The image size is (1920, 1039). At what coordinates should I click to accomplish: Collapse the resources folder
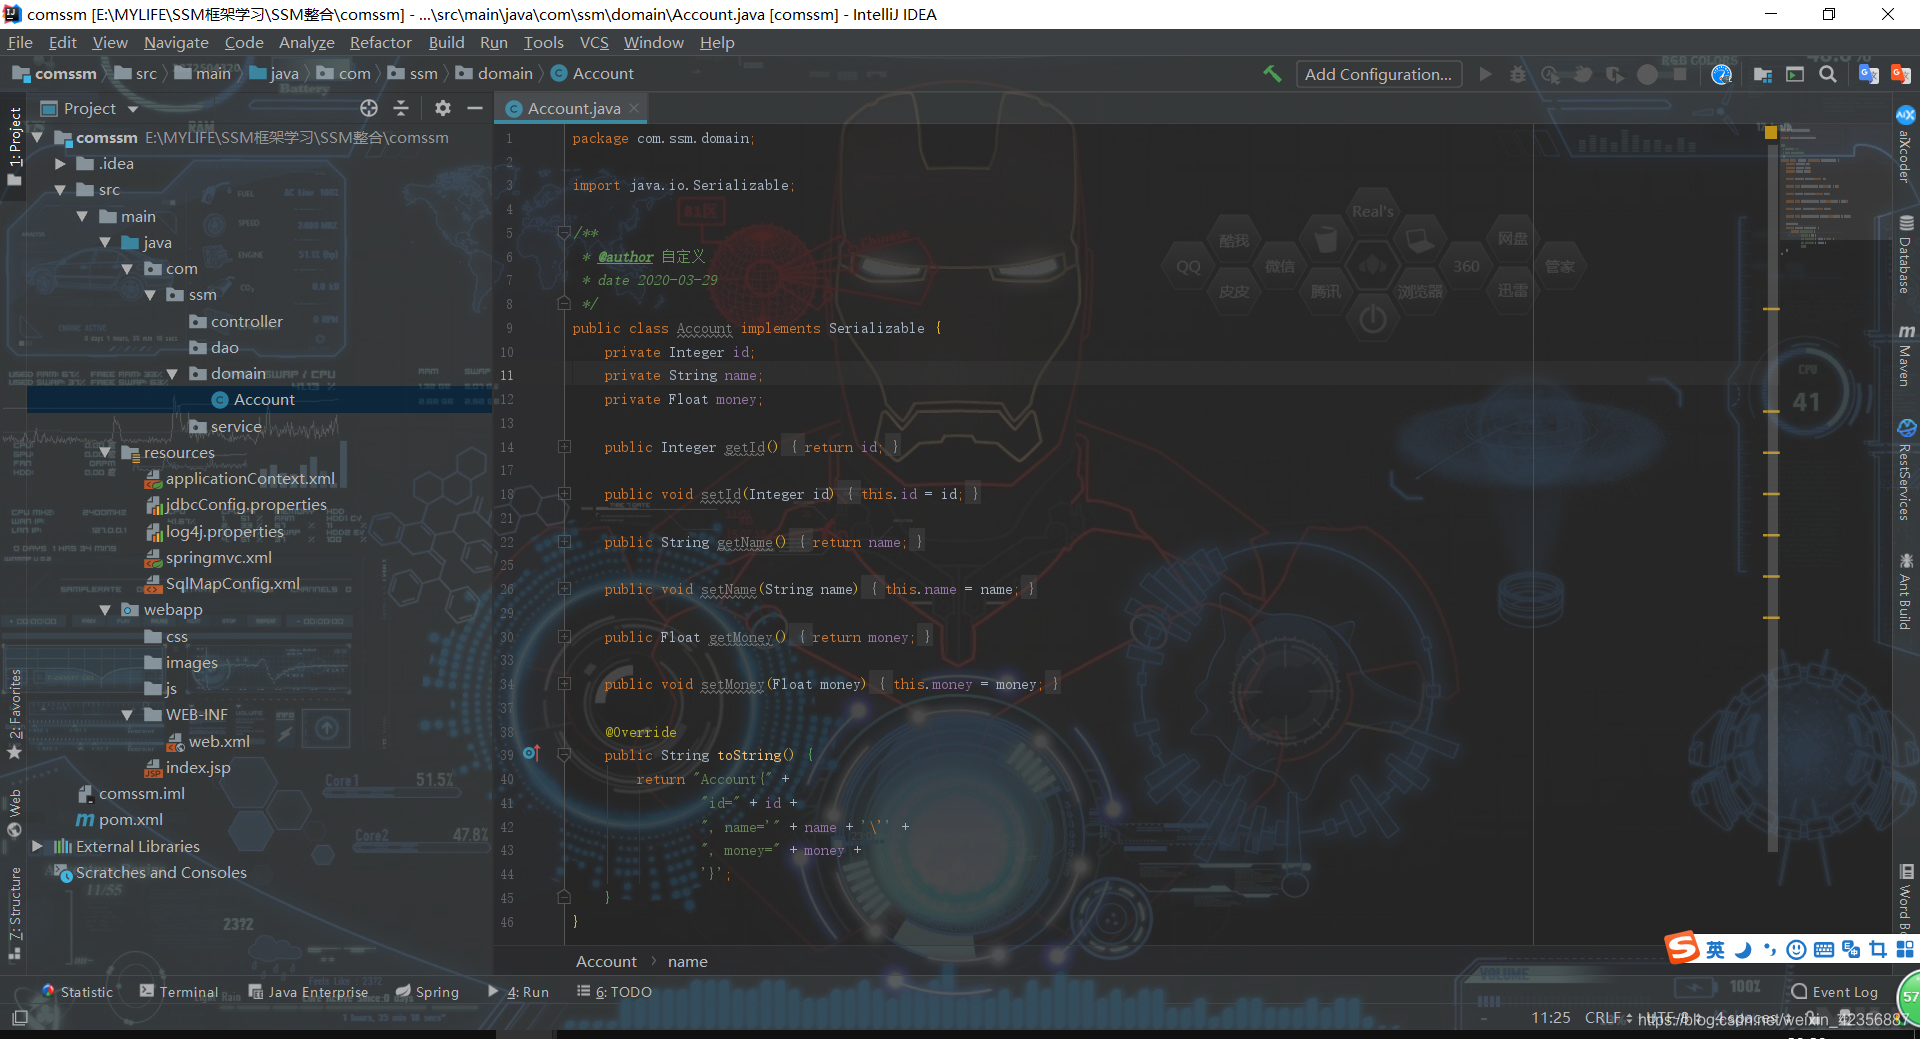[105, 452]
